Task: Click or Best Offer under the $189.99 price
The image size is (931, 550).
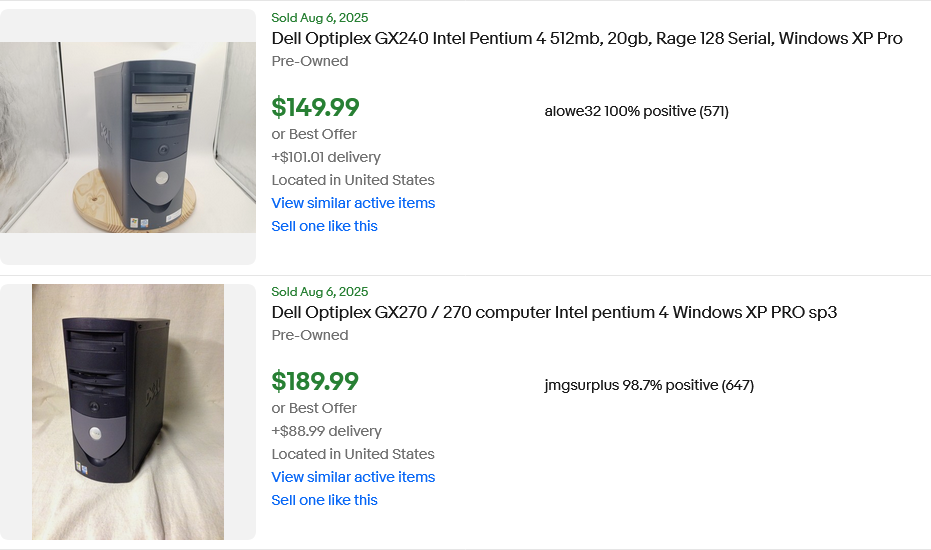Action: 314,408
